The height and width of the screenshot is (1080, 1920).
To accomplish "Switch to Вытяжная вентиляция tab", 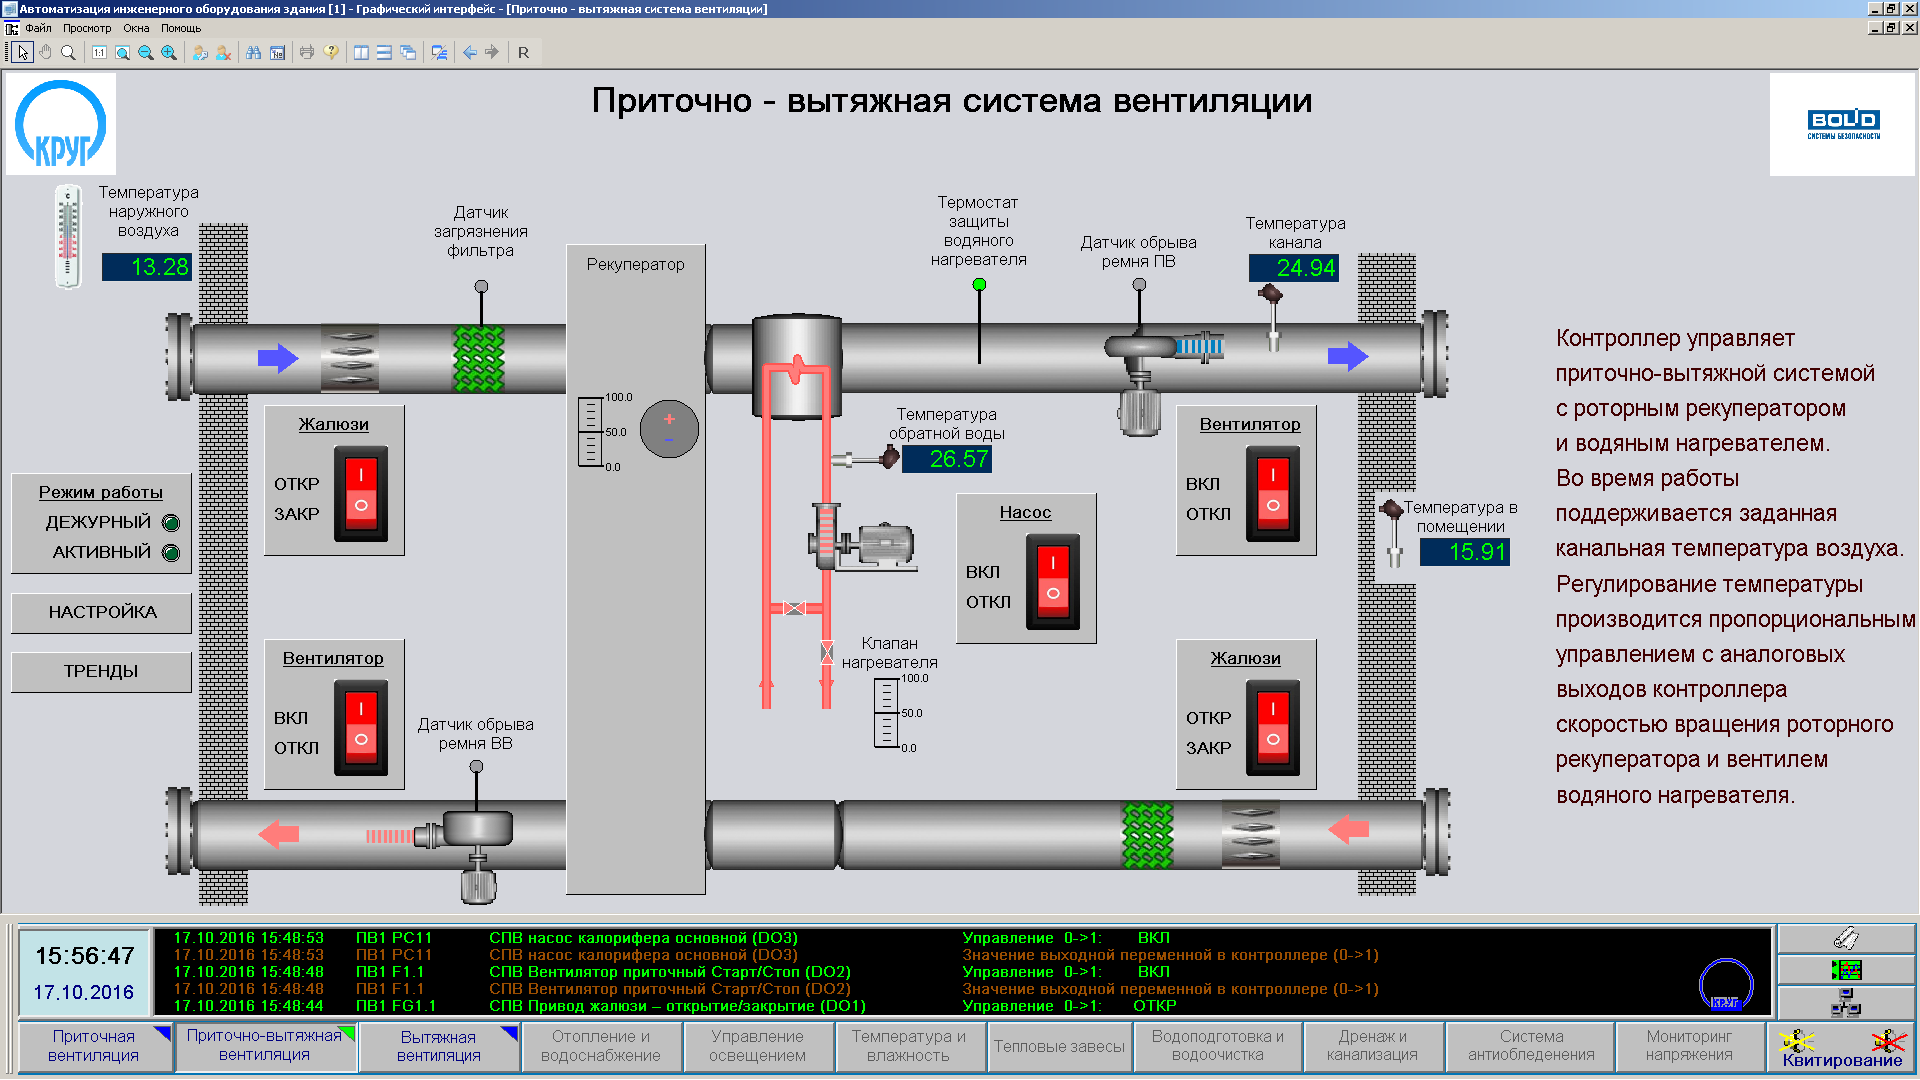I will (x=438, y=1046).
